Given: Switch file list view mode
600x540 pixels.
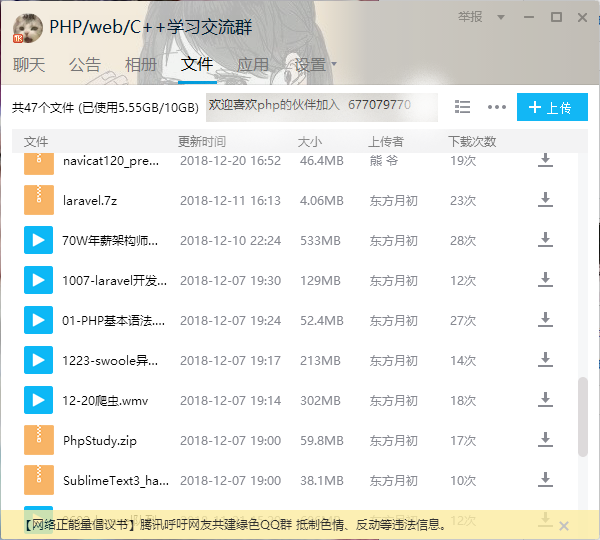Looking at the screenshot, I should (x=462, y=107).
